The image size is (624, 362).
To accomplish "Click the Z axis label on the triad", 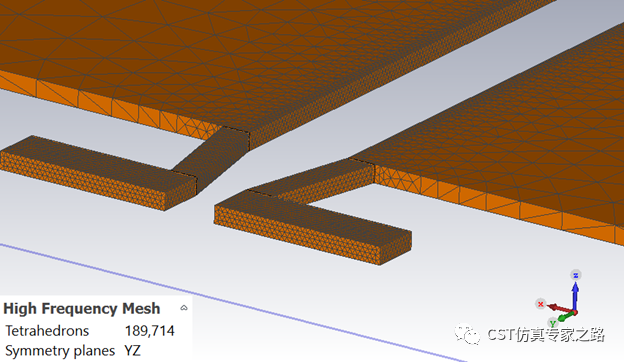I will pos(575,275).
